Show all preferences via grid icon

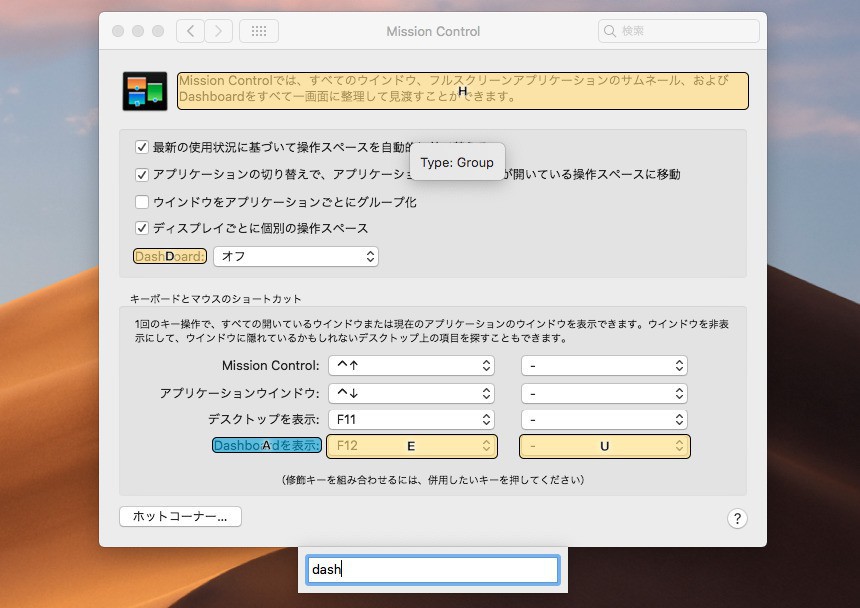pyautogui.click(x=258, y=31)
